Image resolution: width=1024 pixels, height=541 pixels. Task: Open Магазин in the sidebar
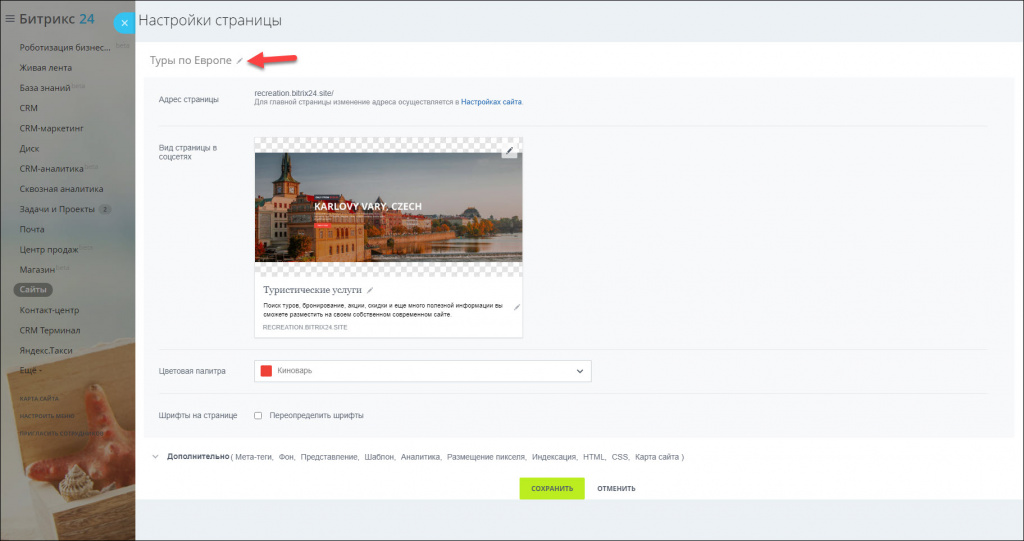click(x=37, y=270)
